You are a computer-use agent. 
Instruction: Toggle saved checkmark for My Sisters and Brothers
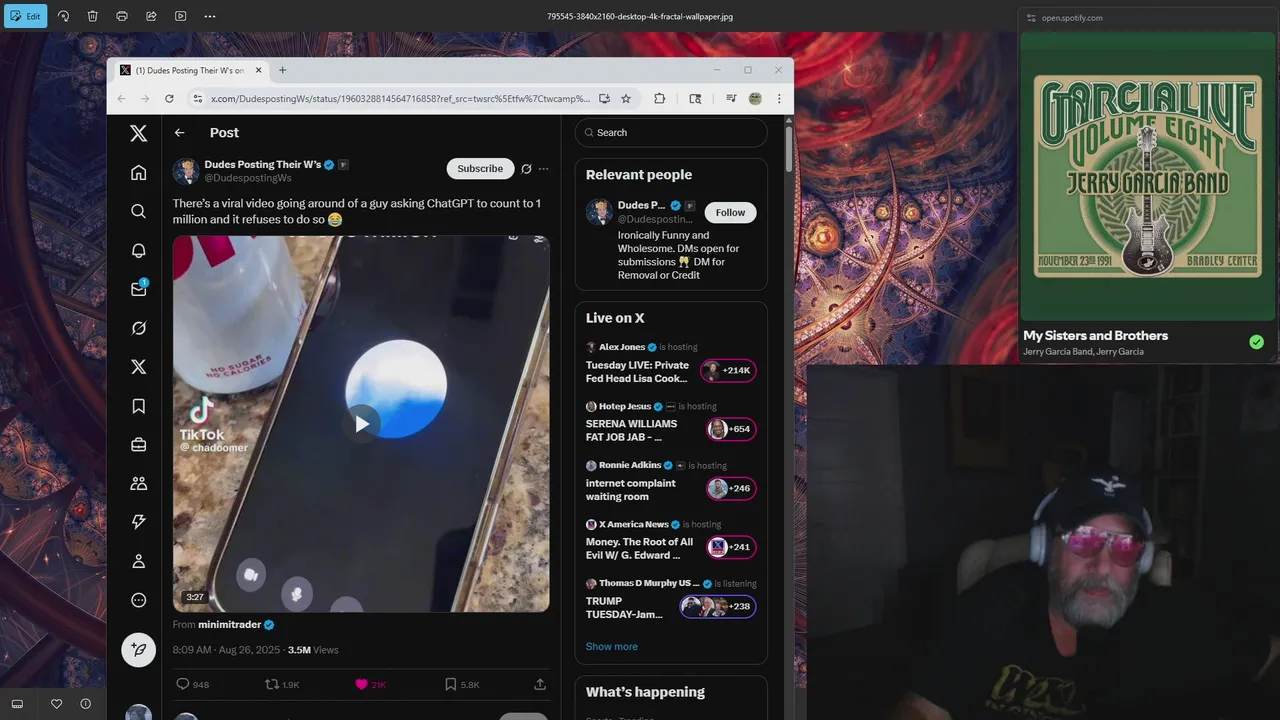click(1256, 342)
